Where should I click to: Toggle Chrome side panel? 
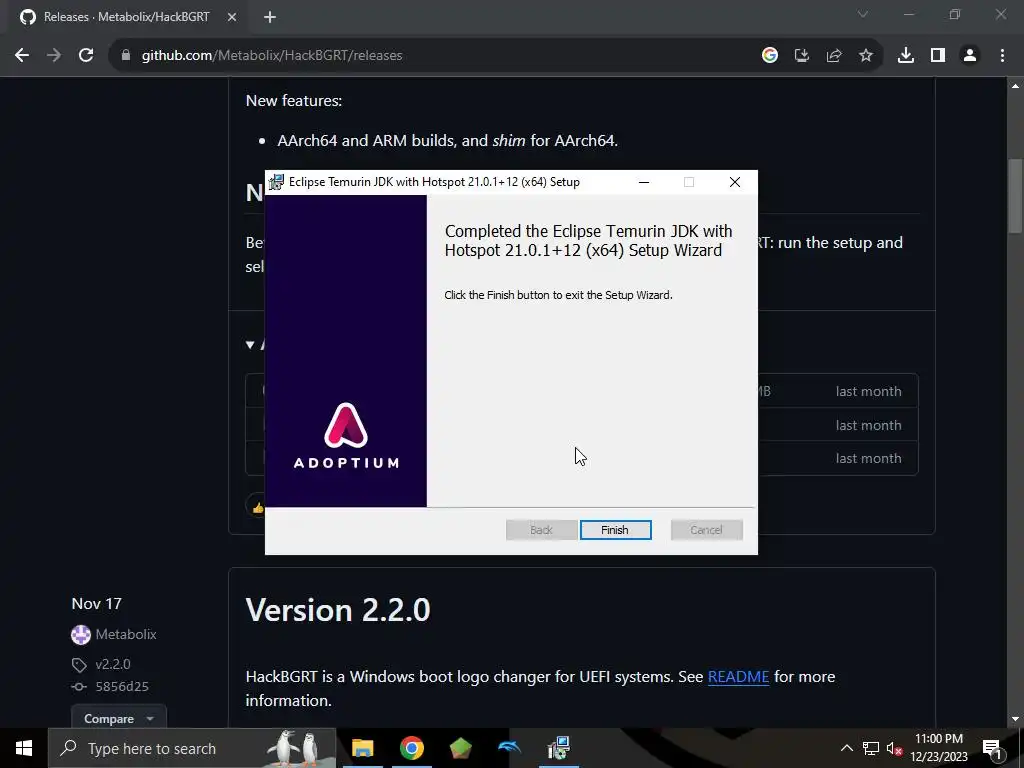click(x=938, y=56)
